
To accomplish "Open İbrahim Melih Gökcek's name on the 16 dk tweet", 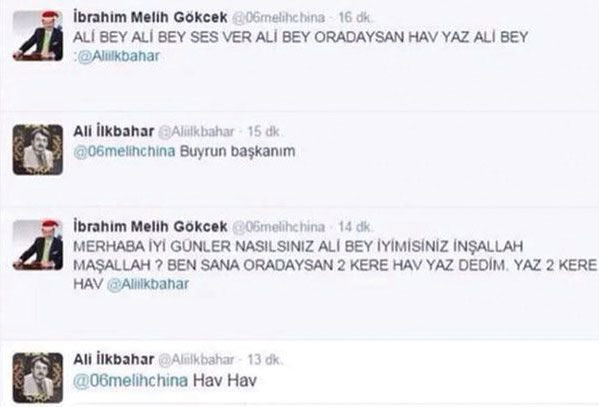I will pos(150,17).
